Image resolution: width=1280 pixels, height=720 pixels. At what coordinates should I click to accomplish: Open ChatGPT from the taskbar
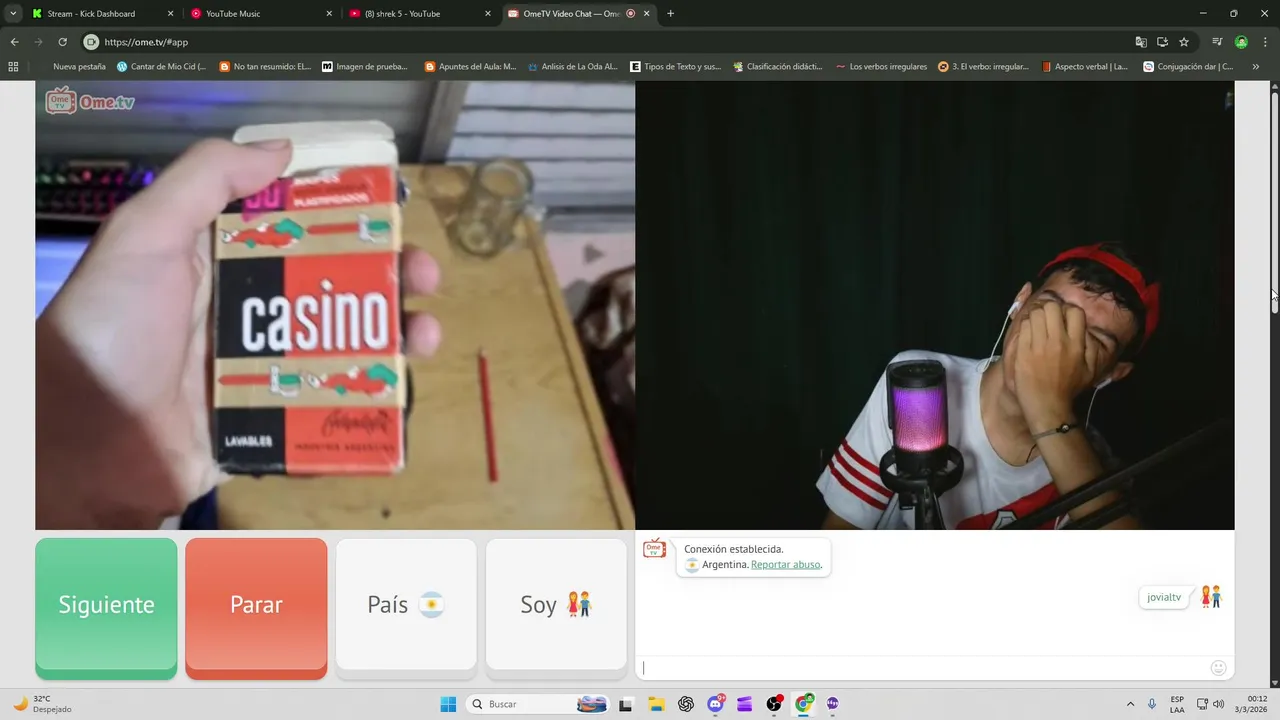[686, 704]
